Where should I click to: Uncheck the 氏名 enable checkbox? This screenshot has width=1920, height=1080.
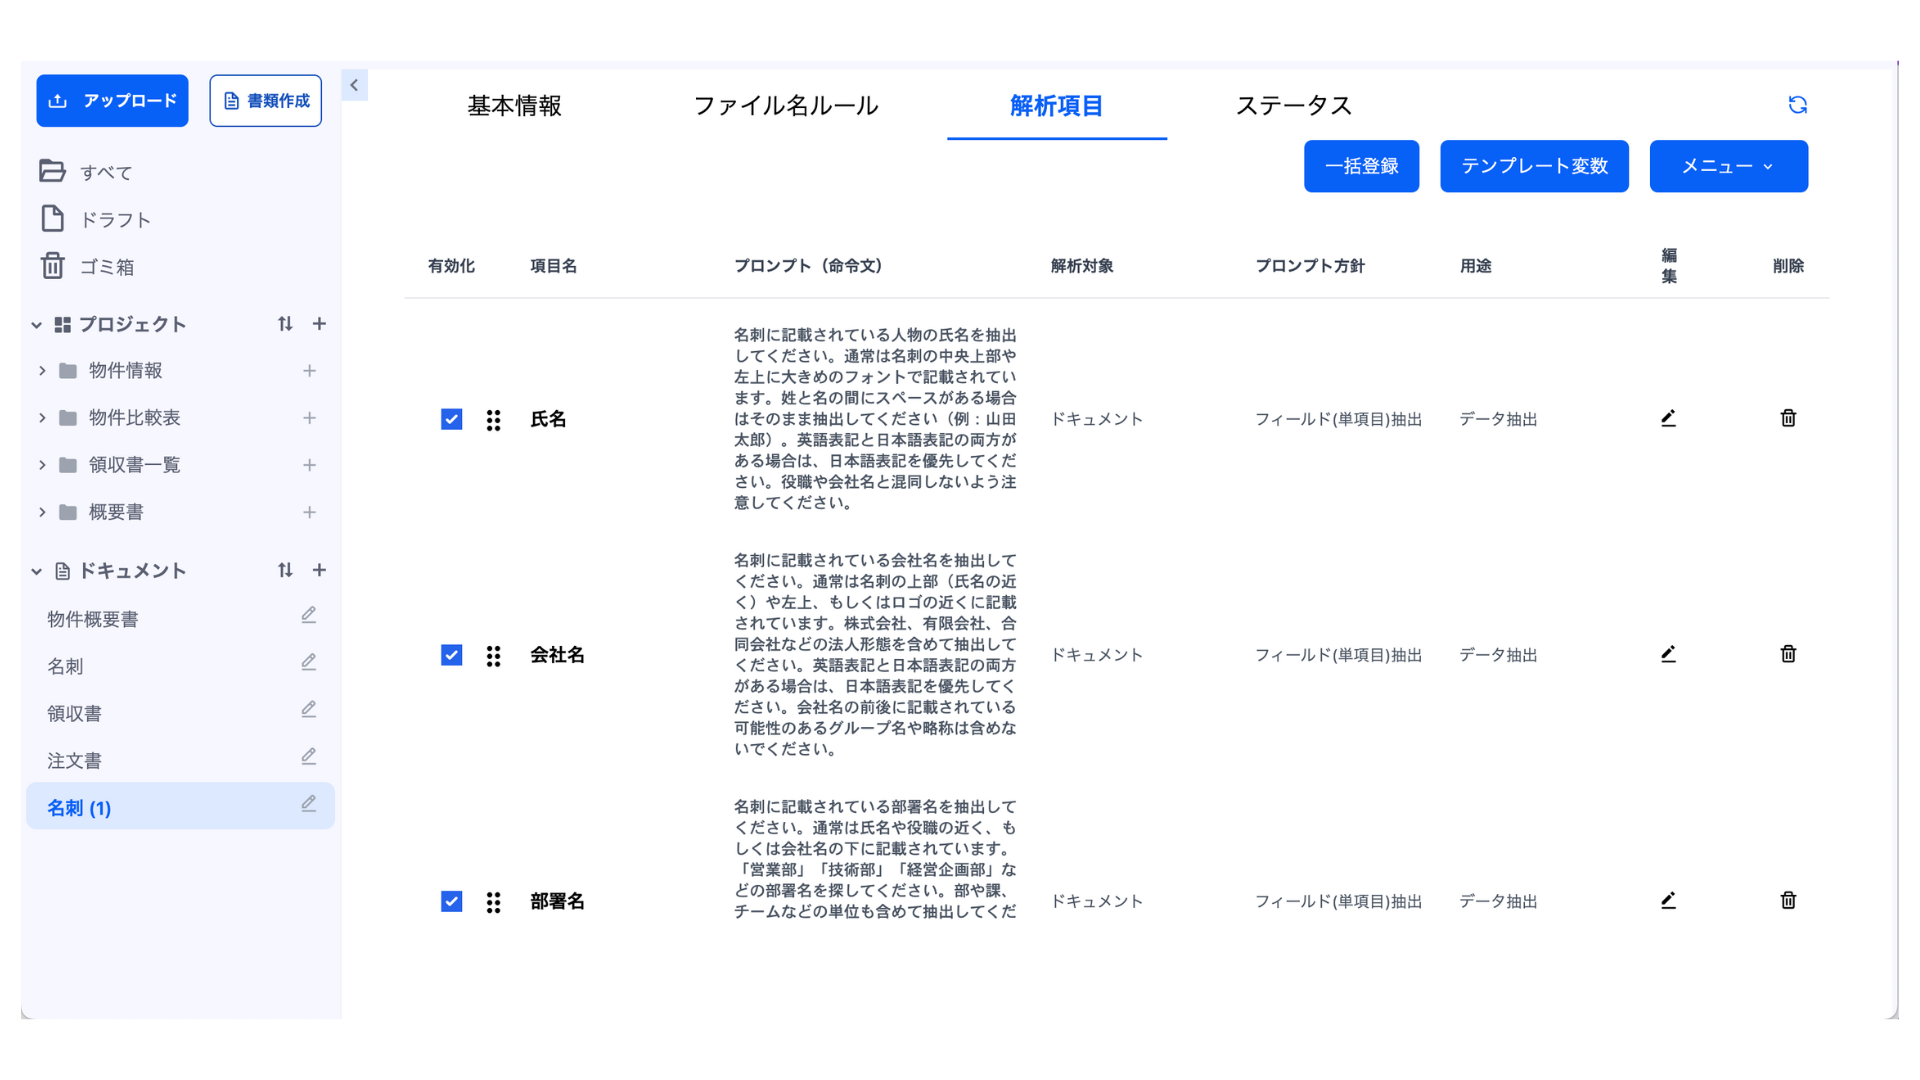tap(451, 419)
